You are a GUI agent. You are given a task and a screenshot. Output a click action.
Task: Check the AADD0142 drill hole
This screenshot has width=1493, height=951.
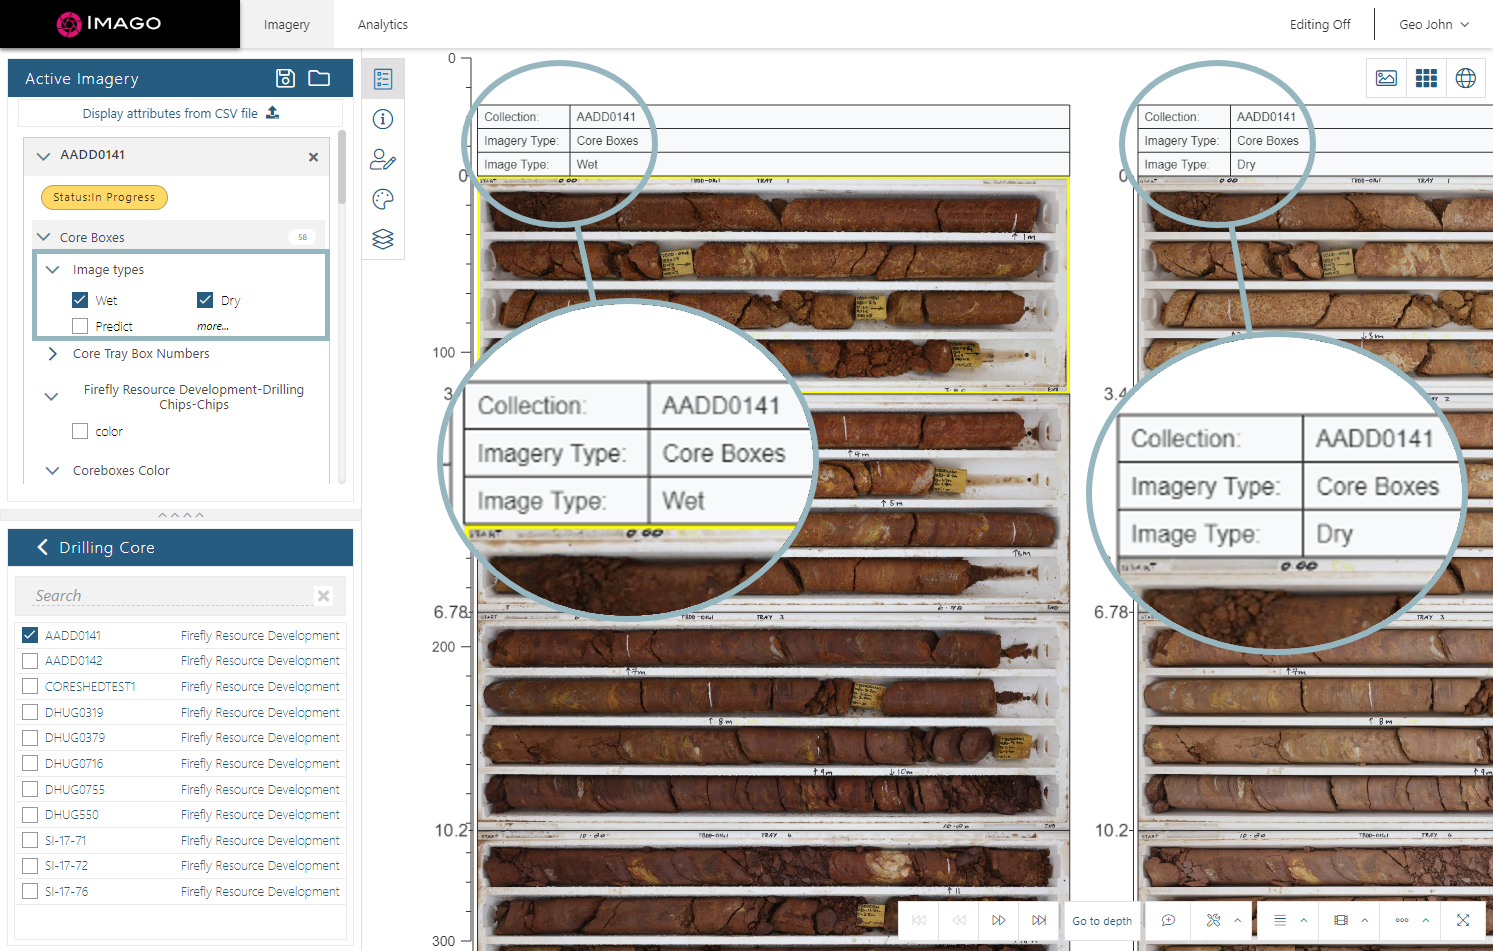[x=30, y=661]
